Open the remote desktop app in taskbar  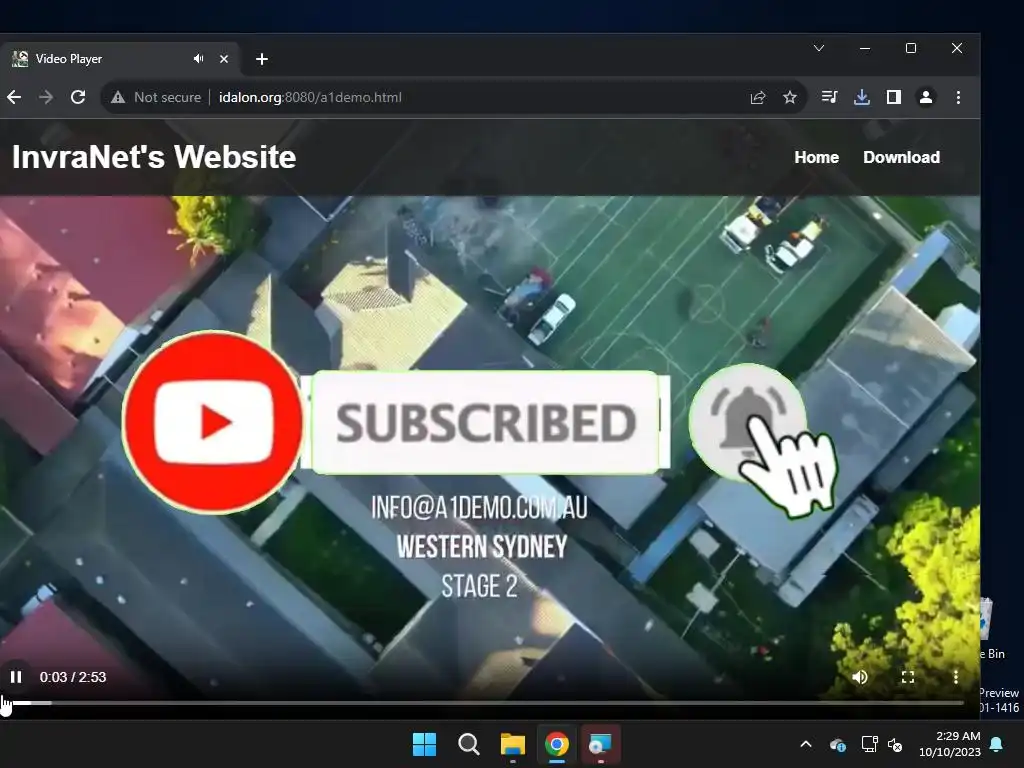tap(600, 744)
